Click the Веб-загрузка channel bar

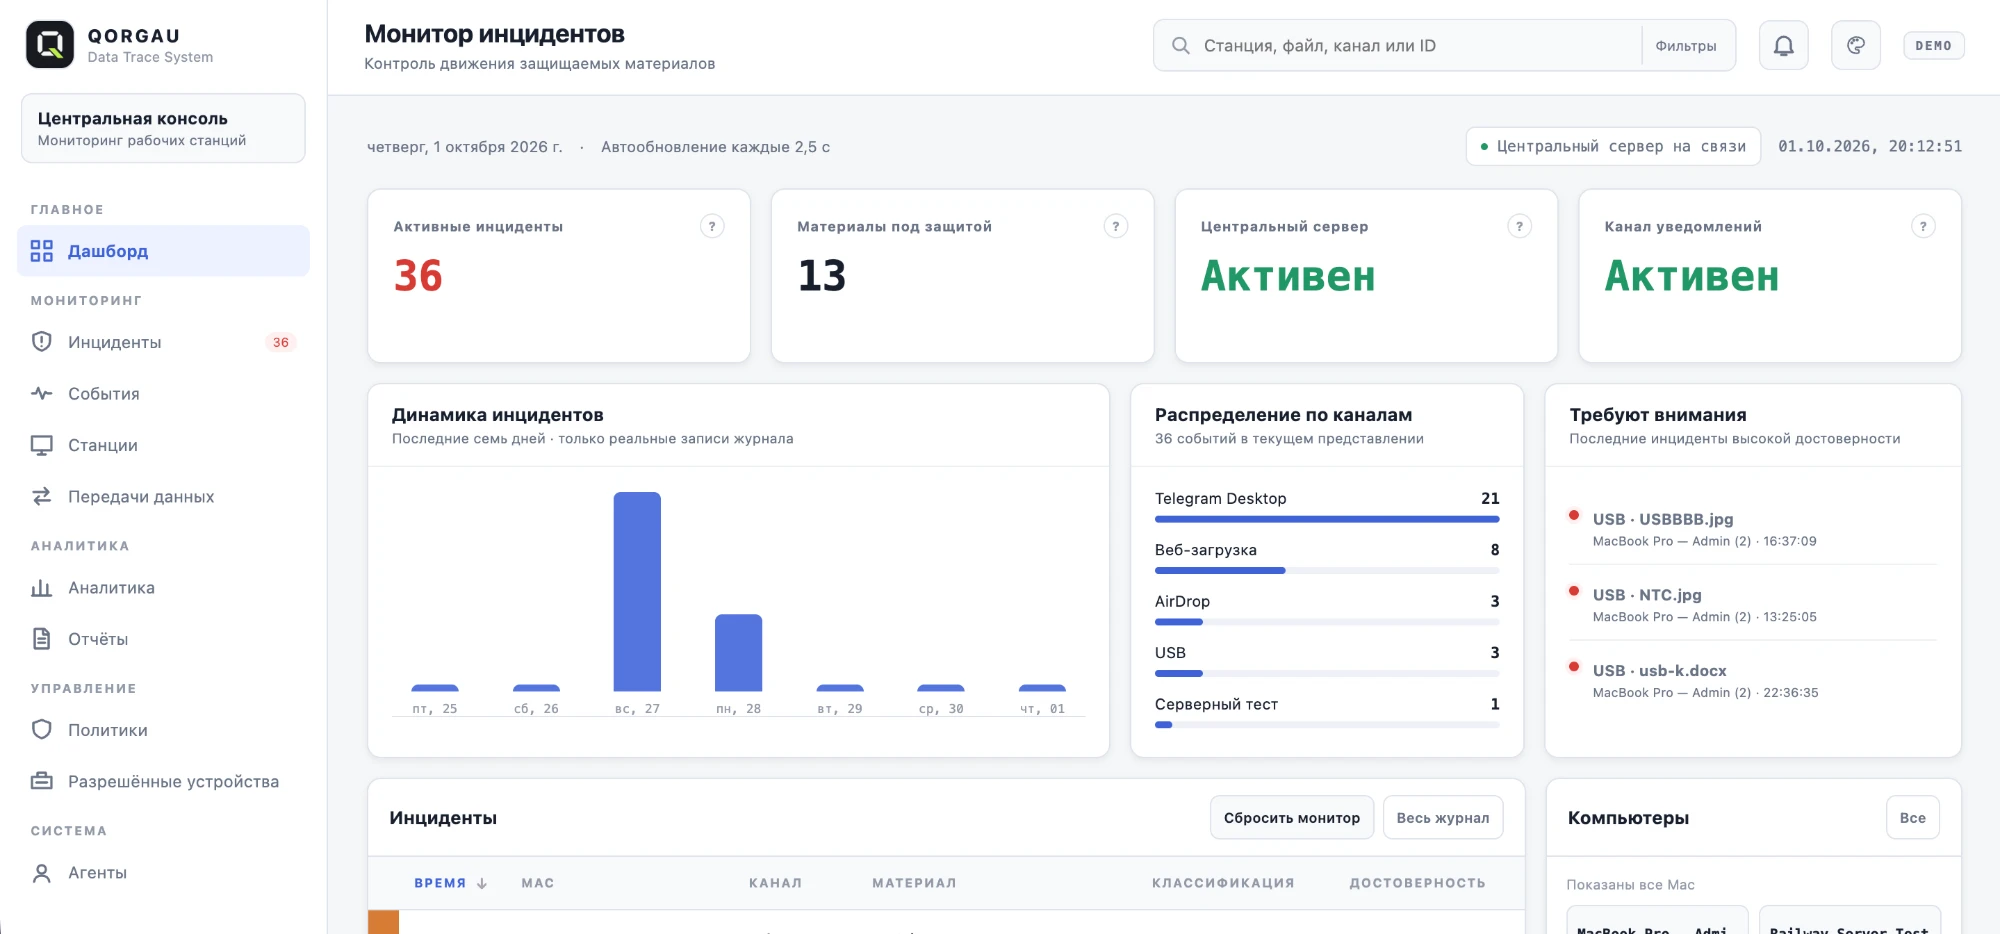point(1327,570)
